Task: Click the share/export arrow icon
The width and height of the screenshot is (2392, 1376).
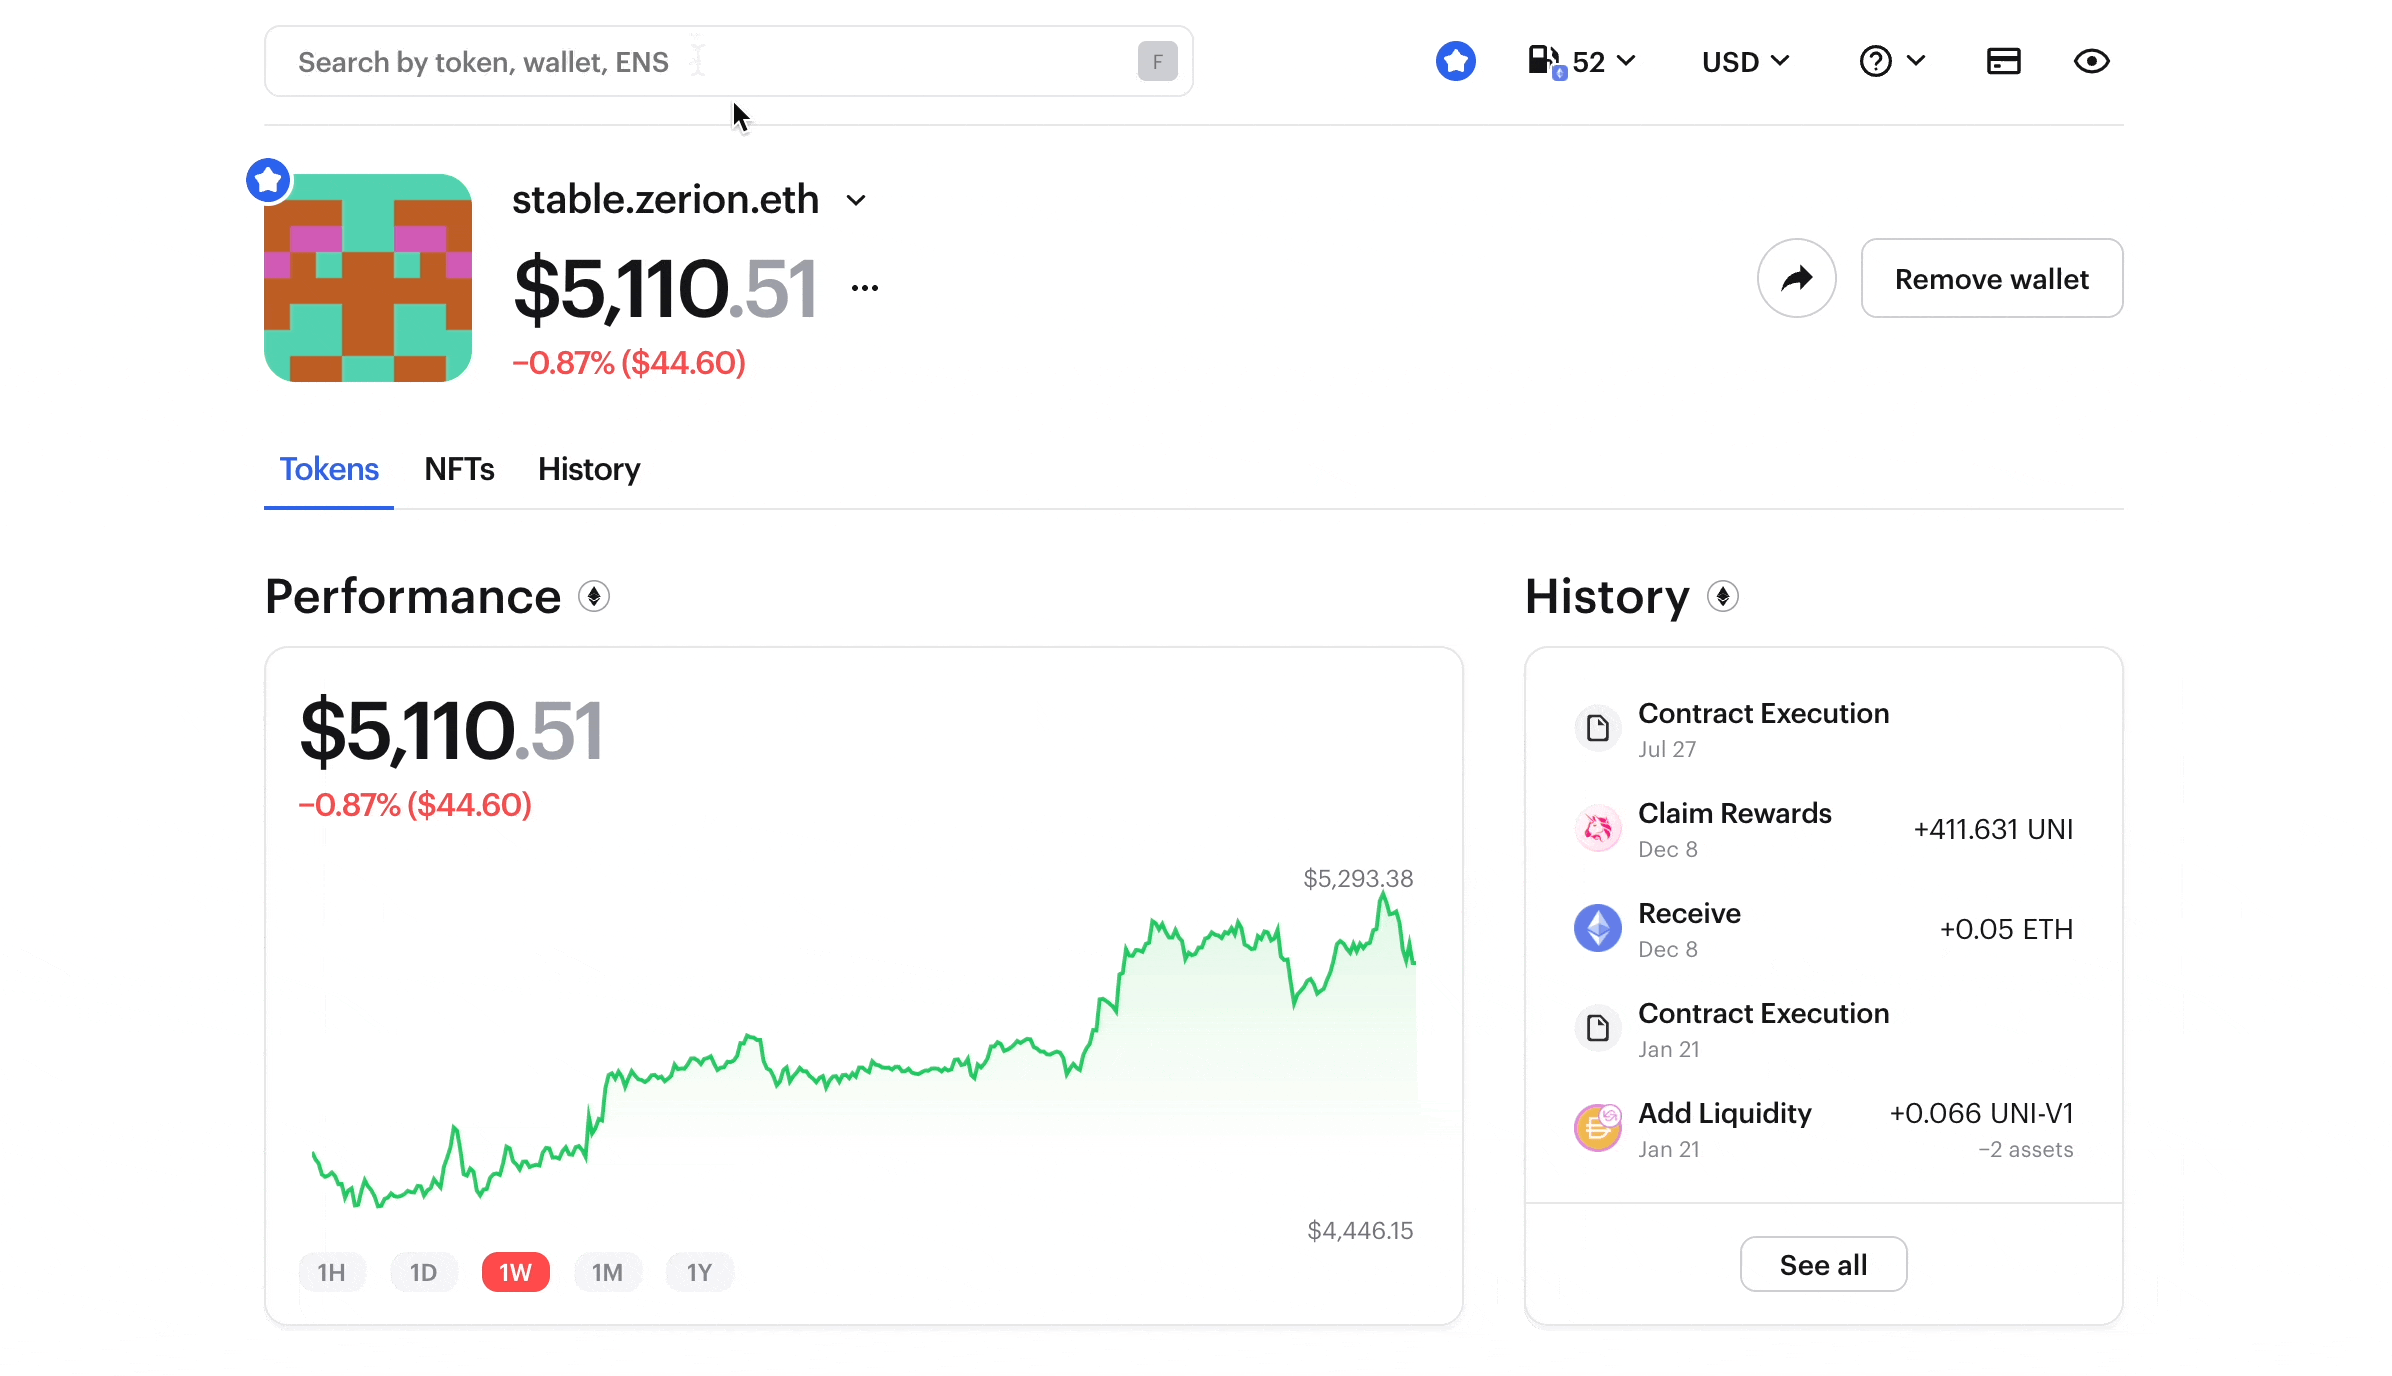Action: pos(1796,277)
